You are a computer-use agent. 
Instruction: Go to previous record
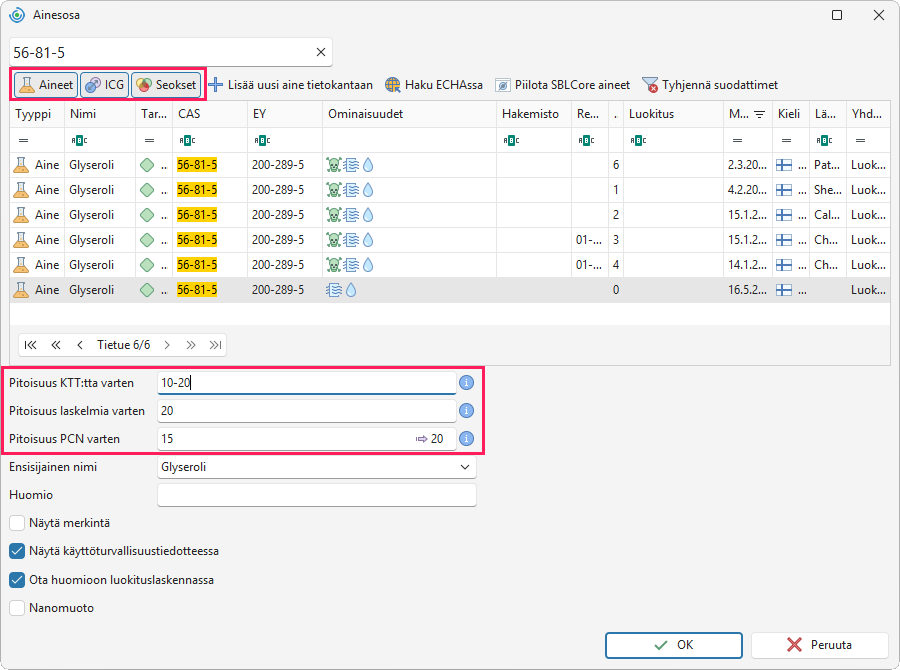80,345
